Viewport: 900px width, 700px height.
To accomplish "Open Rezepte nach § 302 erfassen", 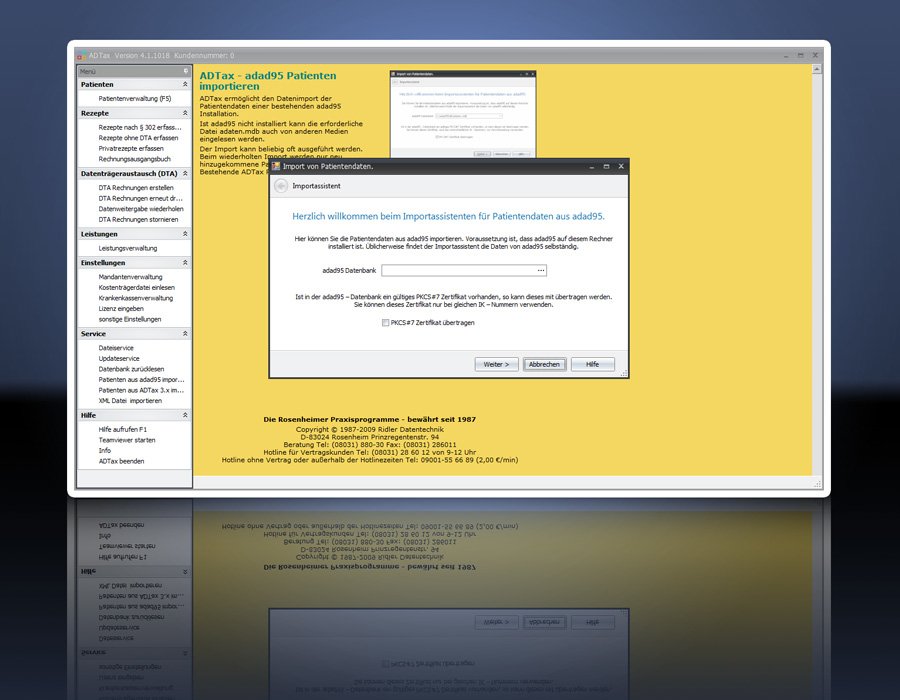I will click(139, 127).
